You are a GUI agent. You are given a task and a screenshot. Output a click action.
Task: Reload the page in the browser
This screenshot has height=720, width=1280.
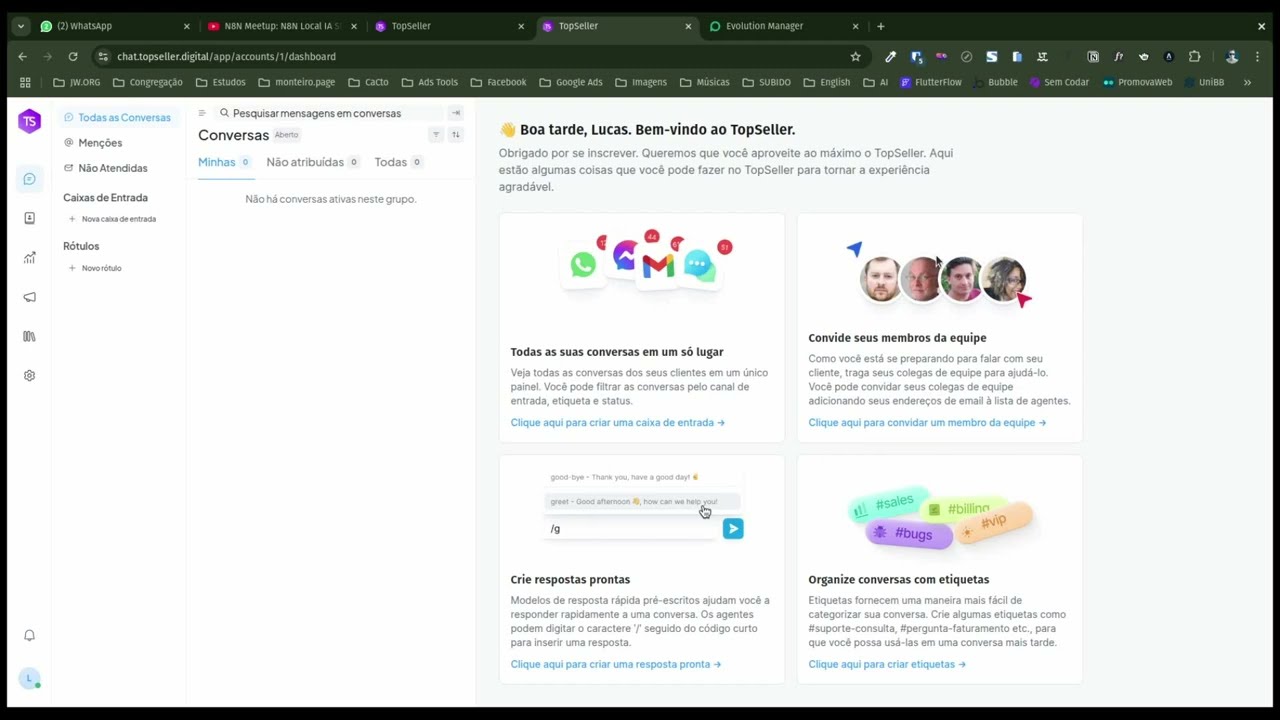coord(73,57)
